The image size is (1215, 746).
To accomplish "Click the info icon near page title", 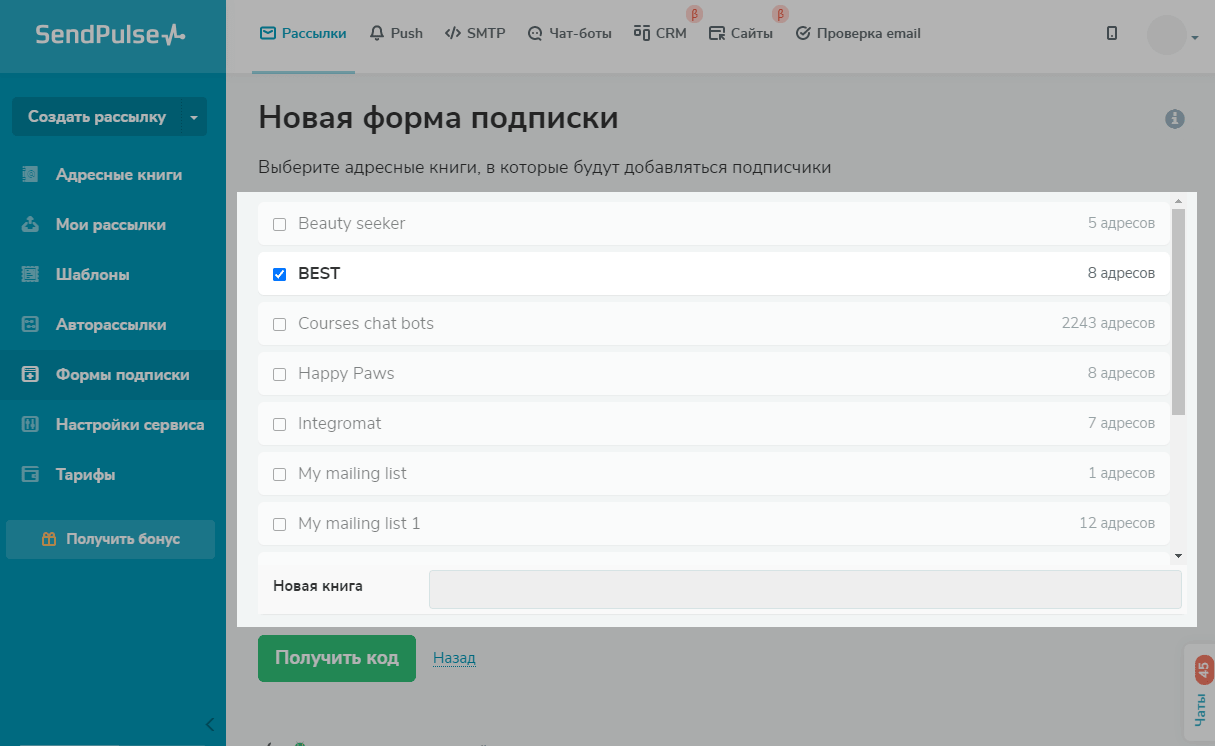I will [x=1175, y=119].
